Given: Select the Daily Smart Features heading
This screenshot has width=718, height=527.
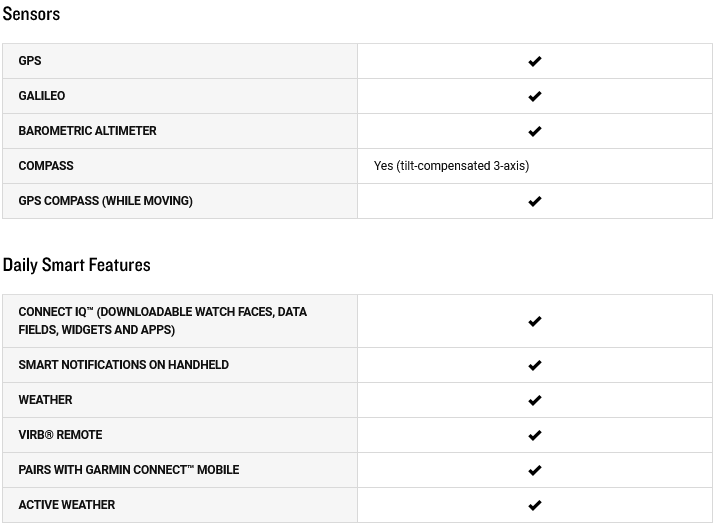Looking at the screenshot, I should click(x=77, y=265).
